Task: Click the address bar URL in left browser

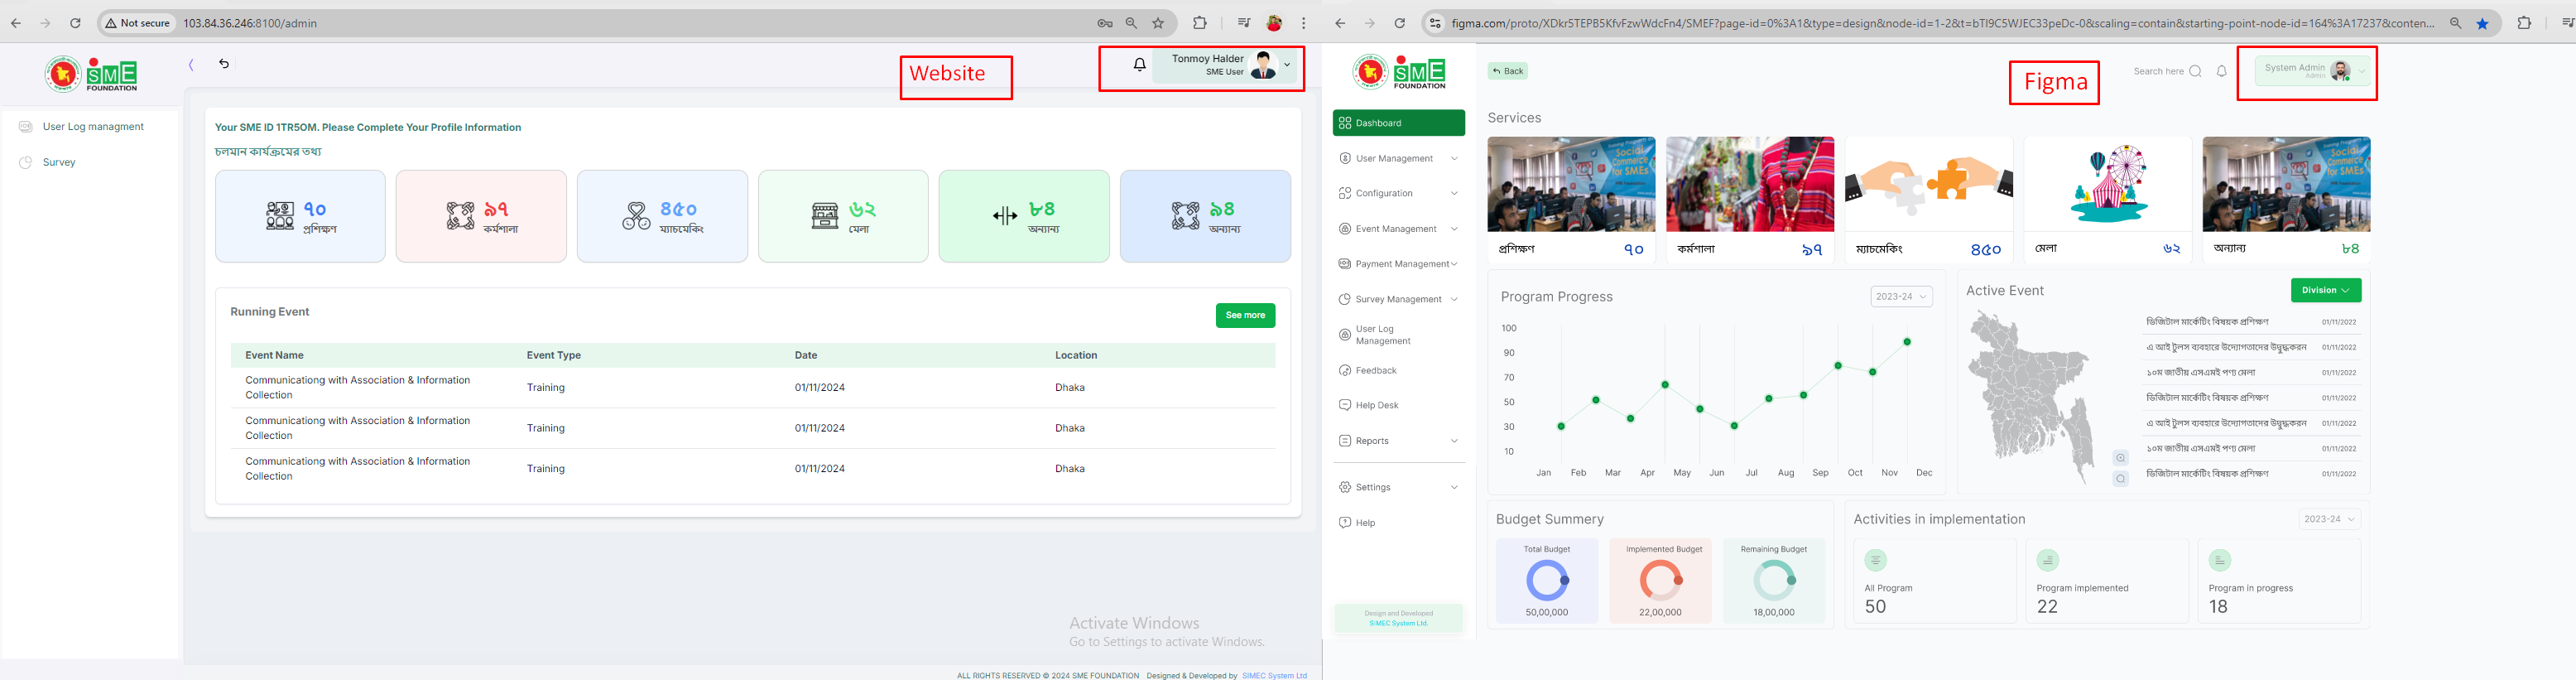Action: tap(250, 23)
